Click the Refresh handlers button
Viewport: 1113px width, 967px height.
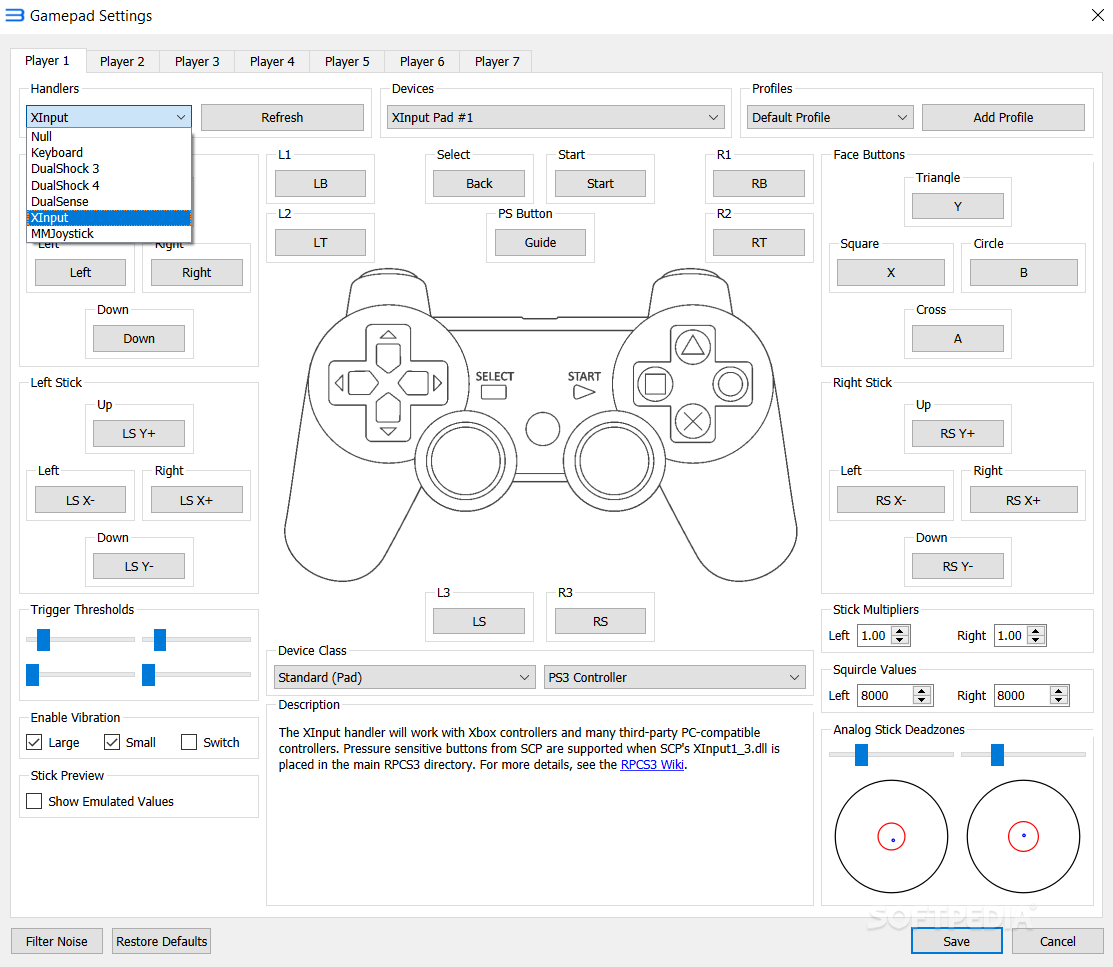(x=283, y=117)
